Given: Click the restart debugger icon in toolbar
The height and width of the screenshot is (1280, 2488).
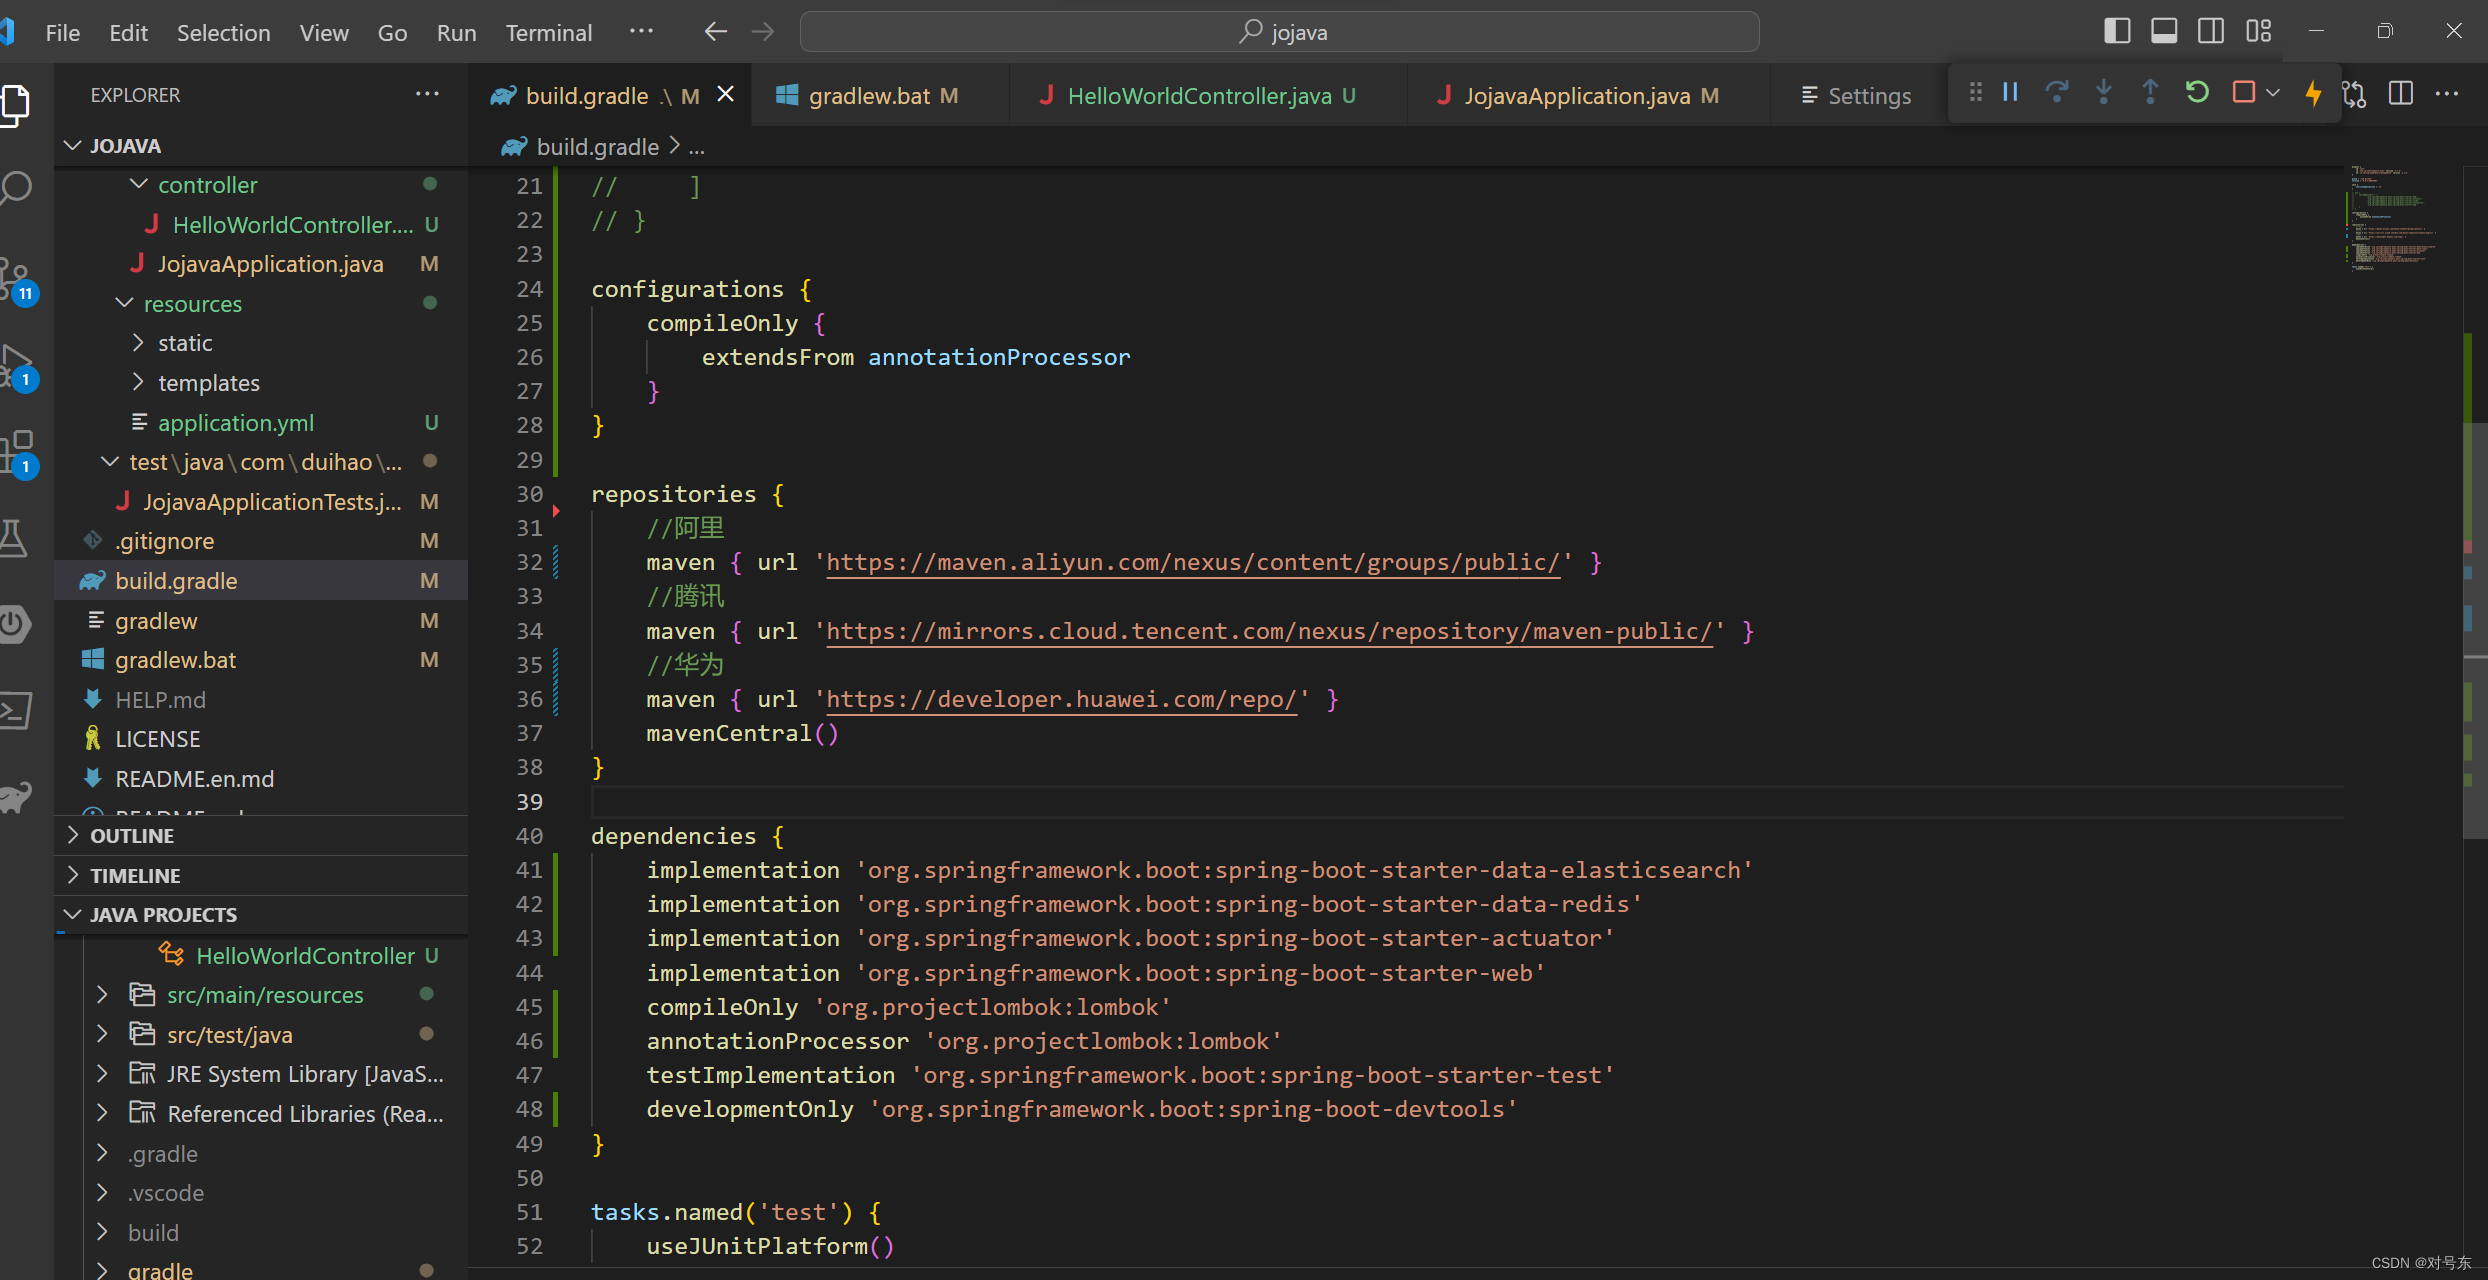Looking at the screenshot, I should point(2199,95).
